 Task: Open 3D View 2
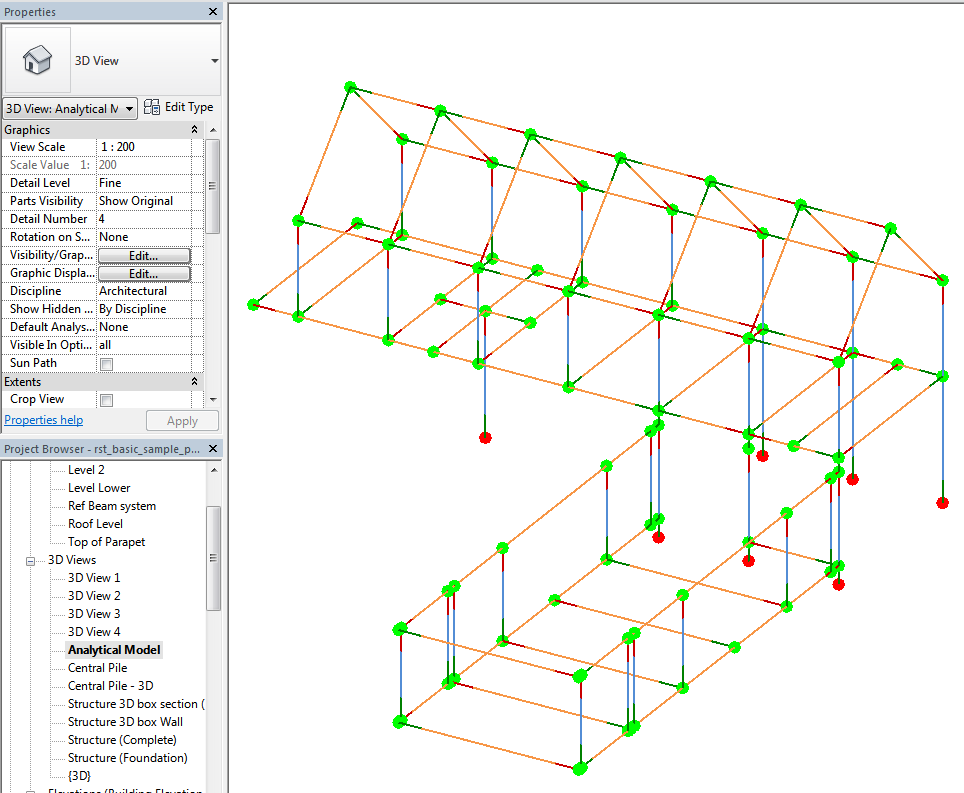(94, 596)
